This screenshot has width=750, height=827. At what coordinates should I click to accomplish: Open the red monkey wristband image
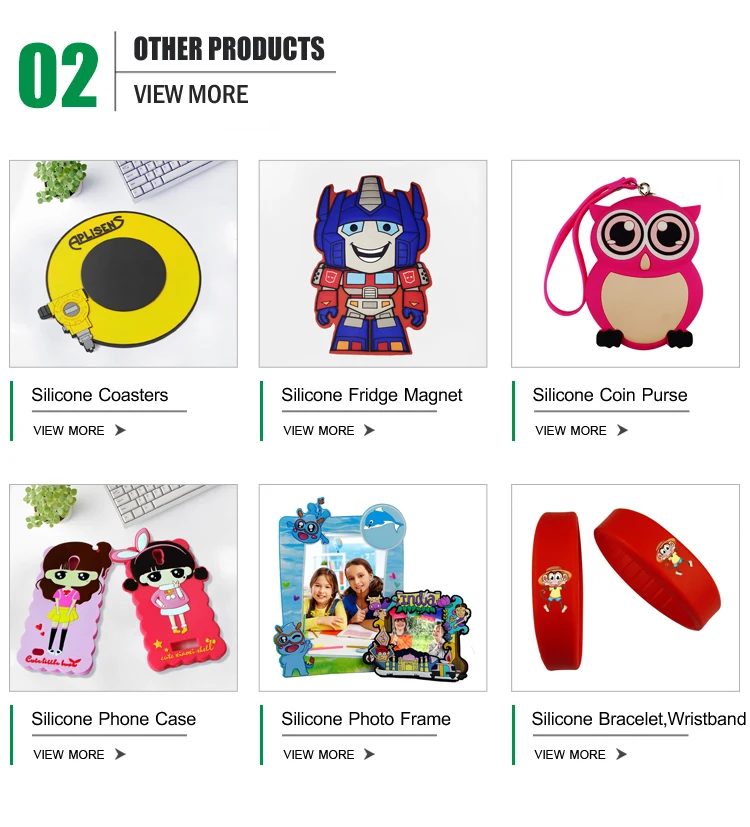[x=626, y=588]
